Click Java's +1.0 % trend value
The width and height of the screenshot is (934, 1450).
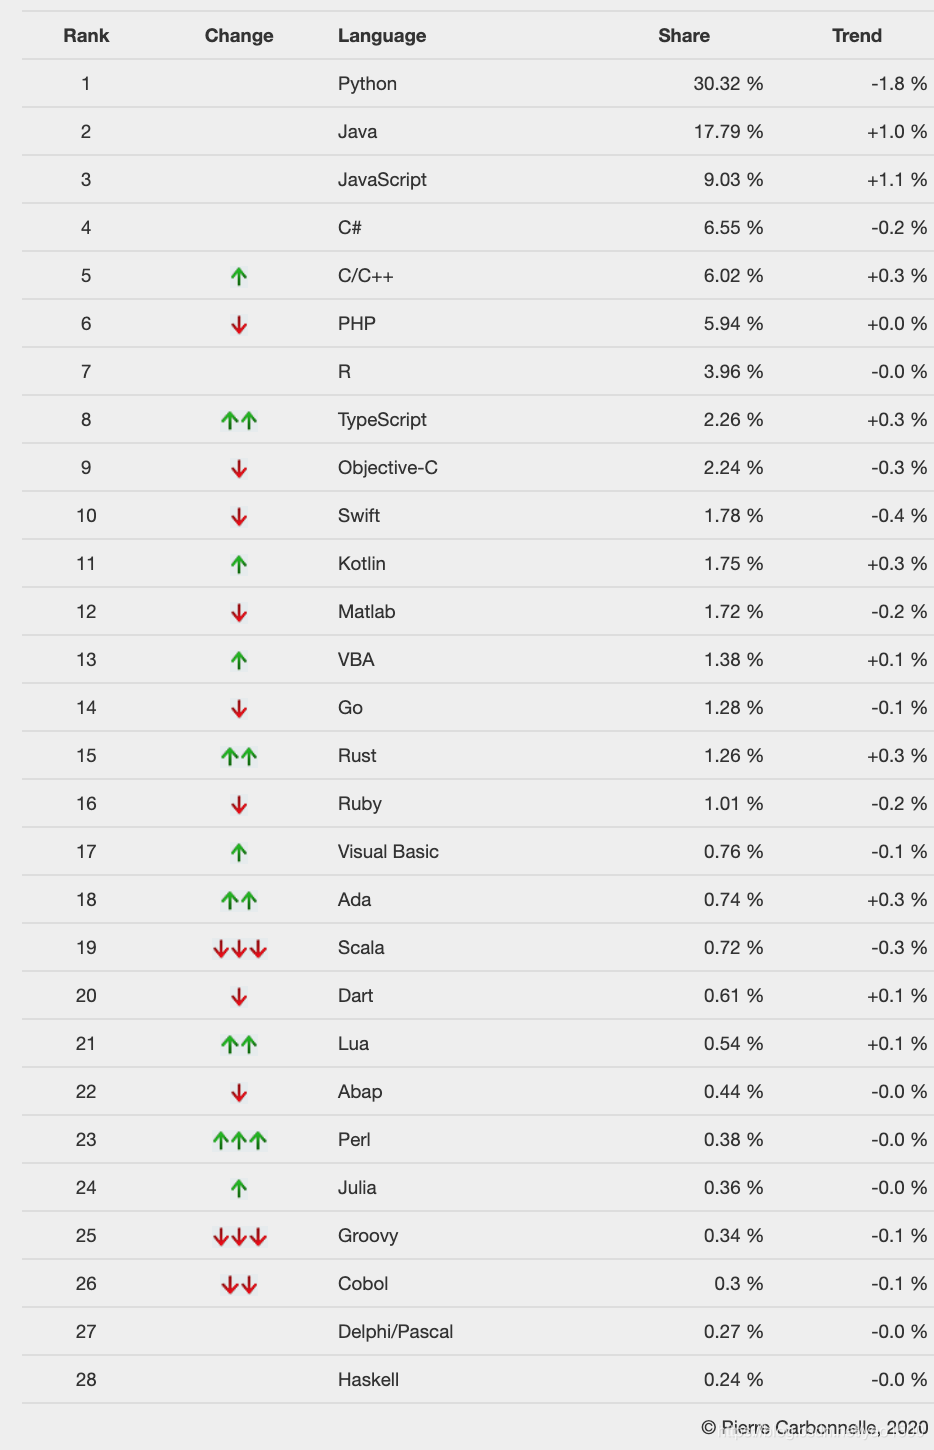[897, 132]
